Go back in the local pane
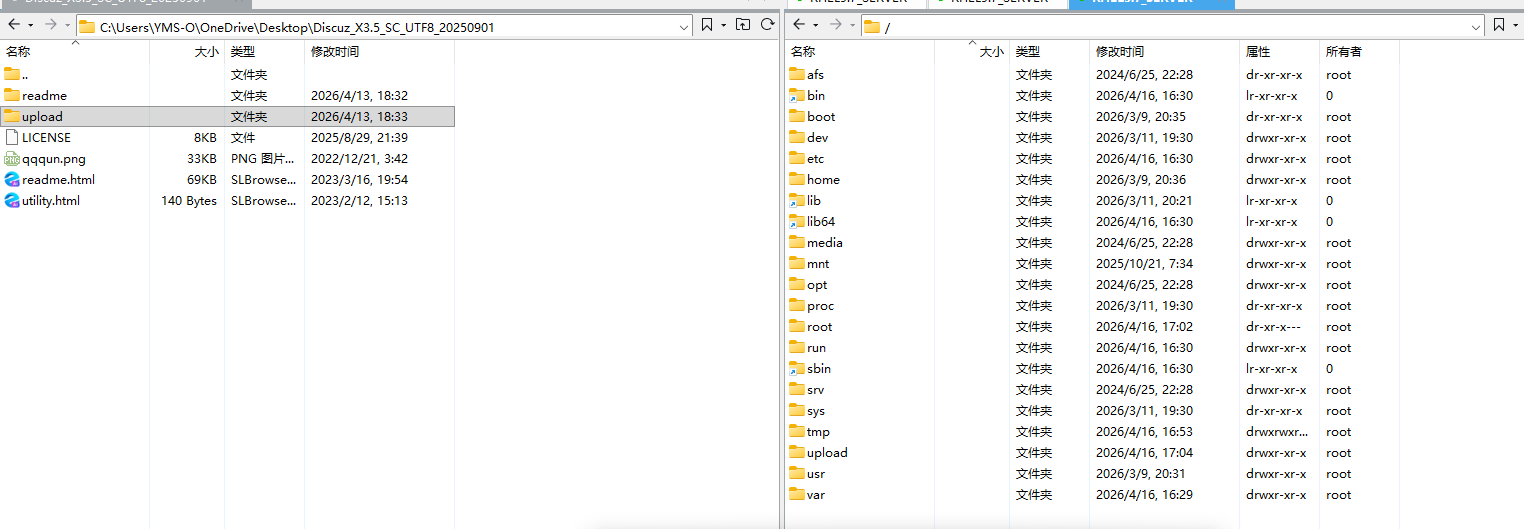 (x=14, y=24)
